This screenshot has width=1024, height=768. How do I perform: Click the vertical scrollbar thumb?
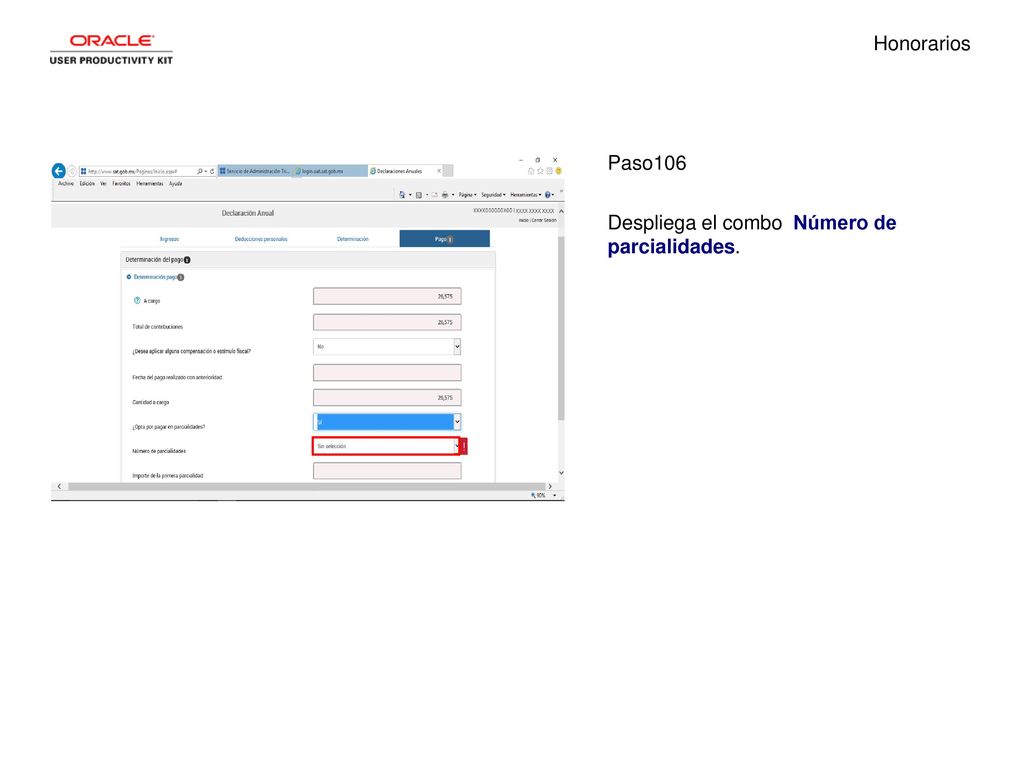coord(561,327)
